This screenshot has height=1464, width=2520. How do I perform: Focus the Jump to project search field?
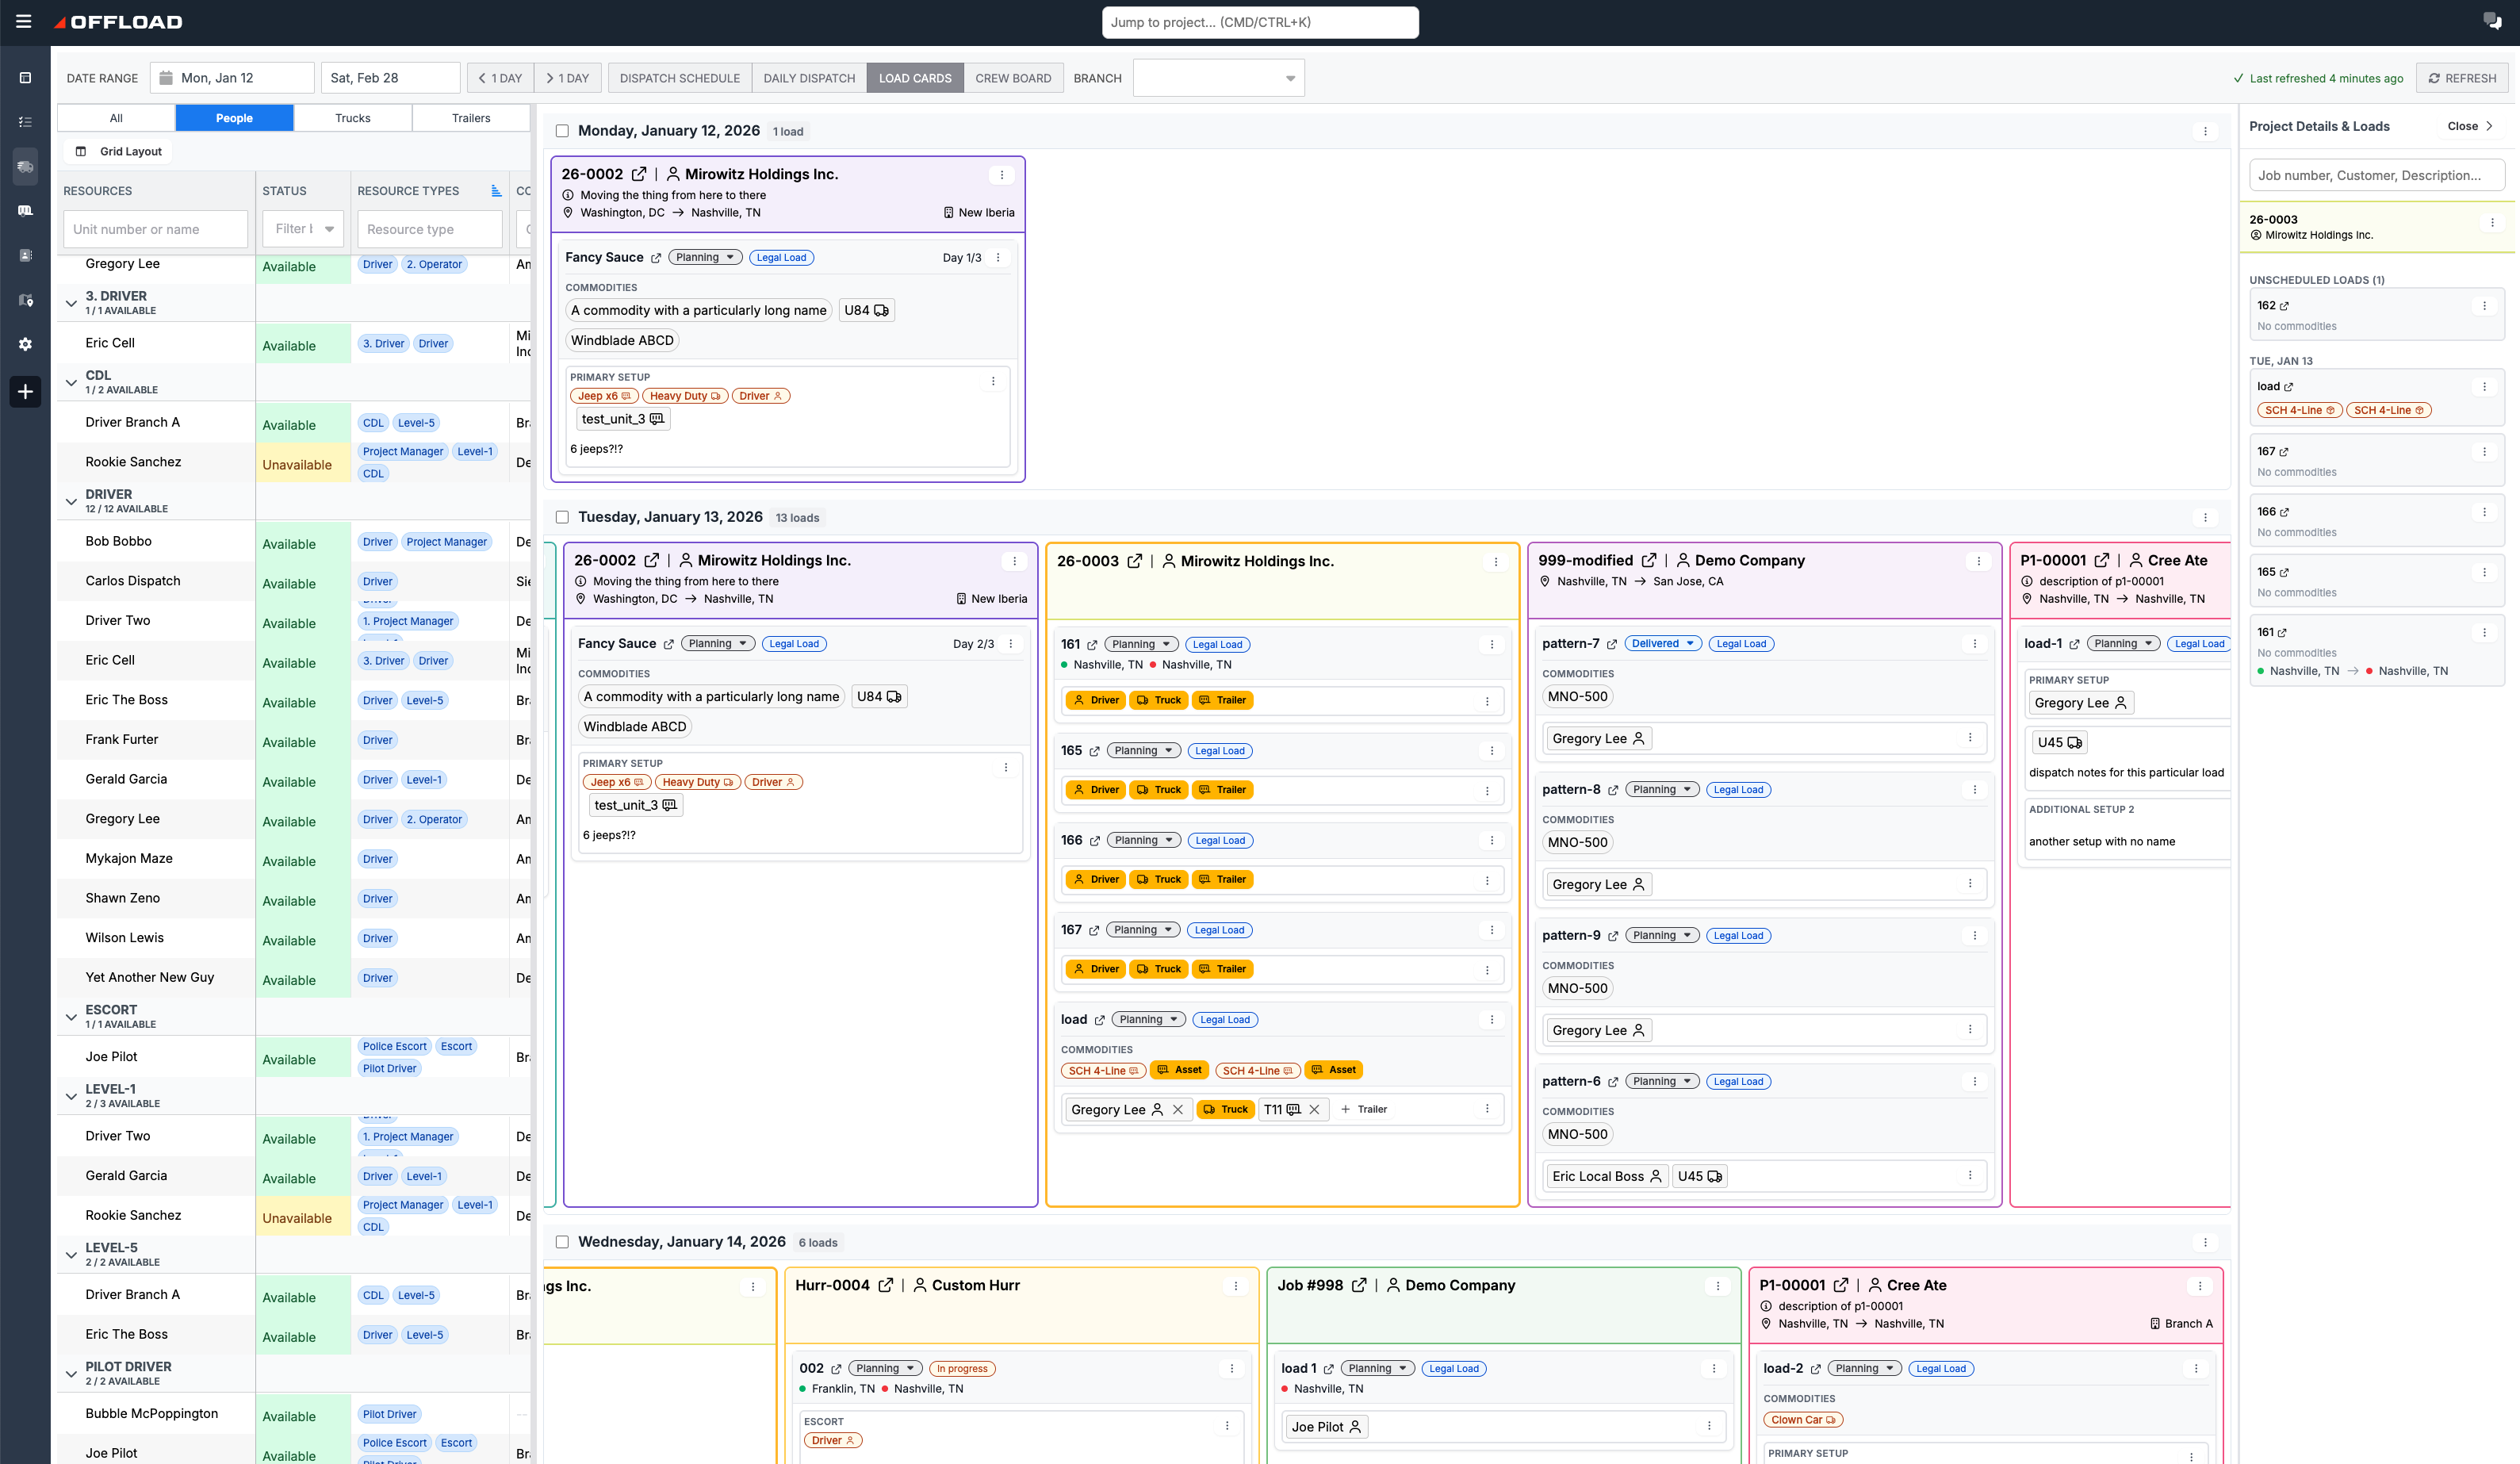click(x=1260, y=22)
